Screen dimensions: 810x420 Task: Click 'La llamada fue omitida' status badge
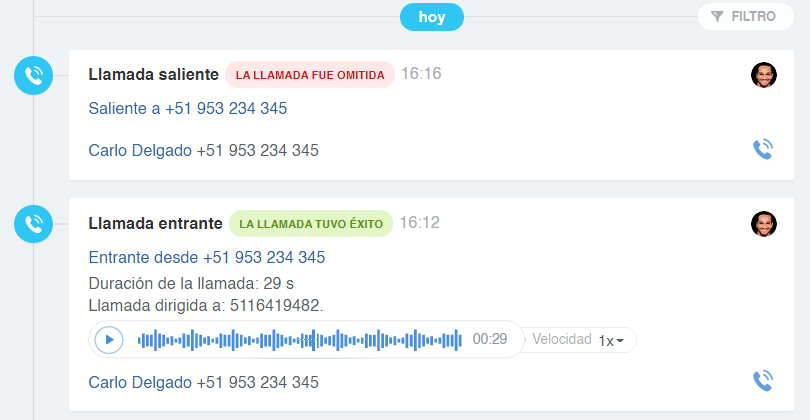310,75
